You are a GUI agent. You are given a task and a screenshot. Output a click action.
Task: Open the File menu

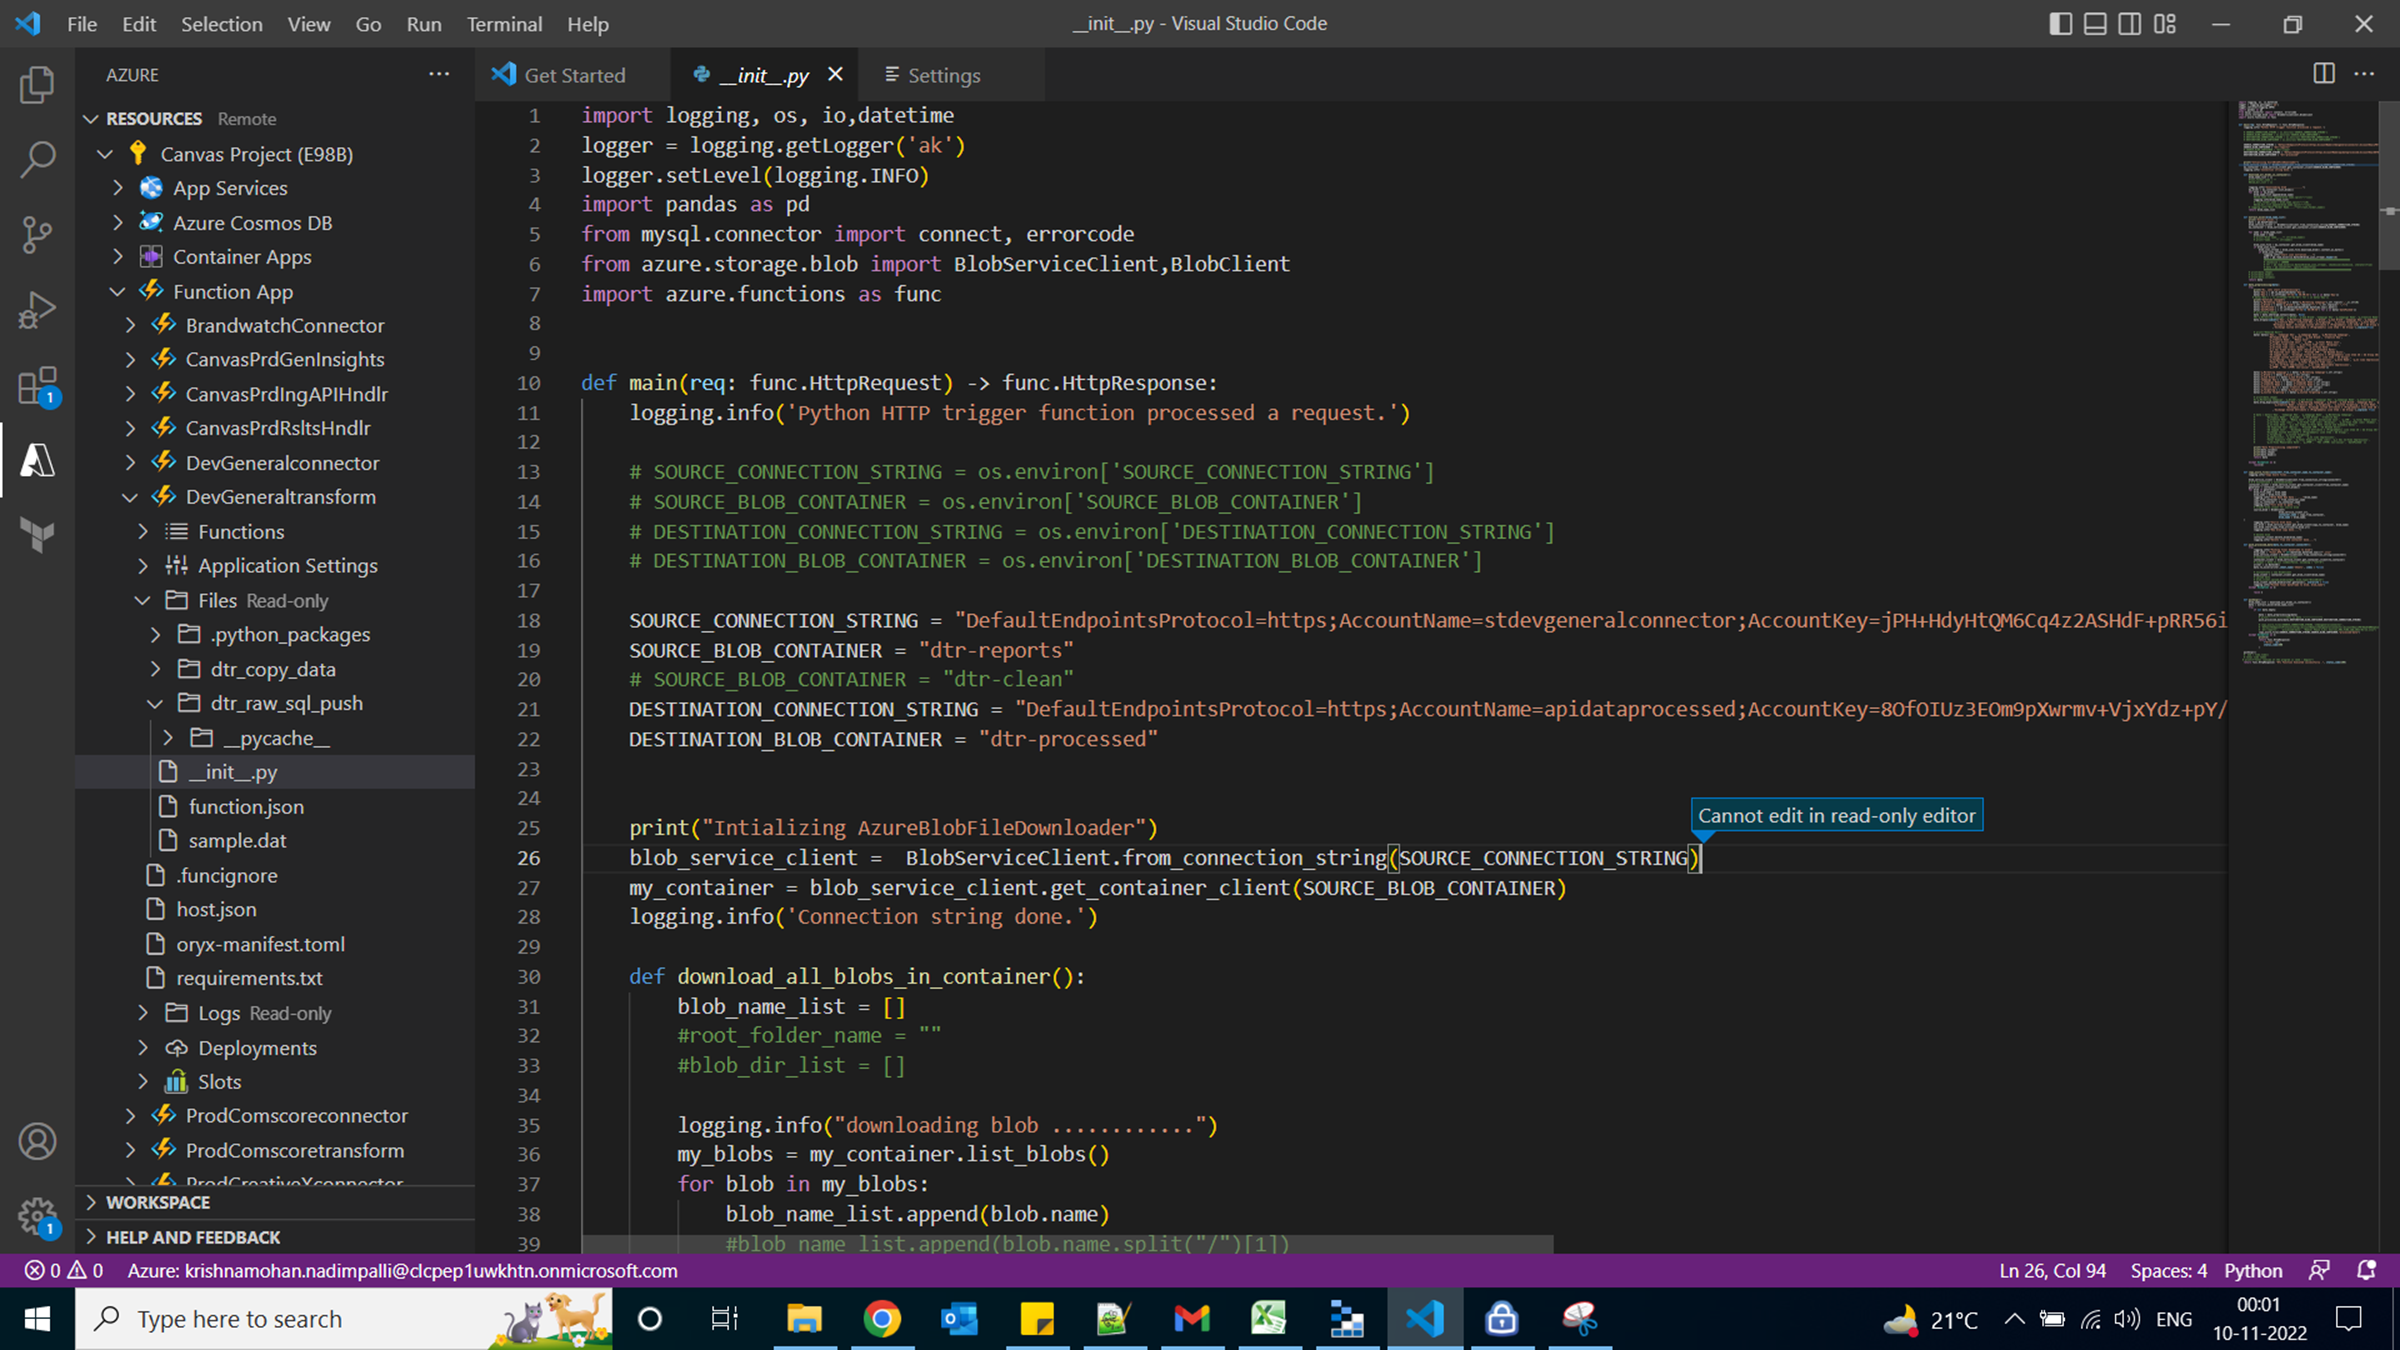(x=82, y=23)
